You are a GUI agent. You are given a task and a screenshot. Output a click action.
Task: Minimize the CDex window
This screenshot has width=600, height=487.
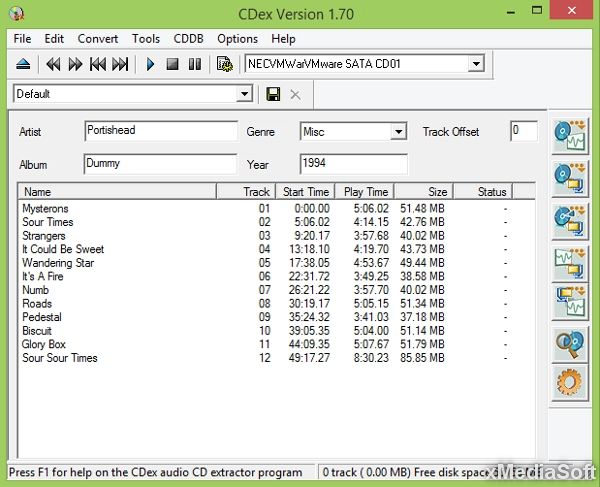510,12
